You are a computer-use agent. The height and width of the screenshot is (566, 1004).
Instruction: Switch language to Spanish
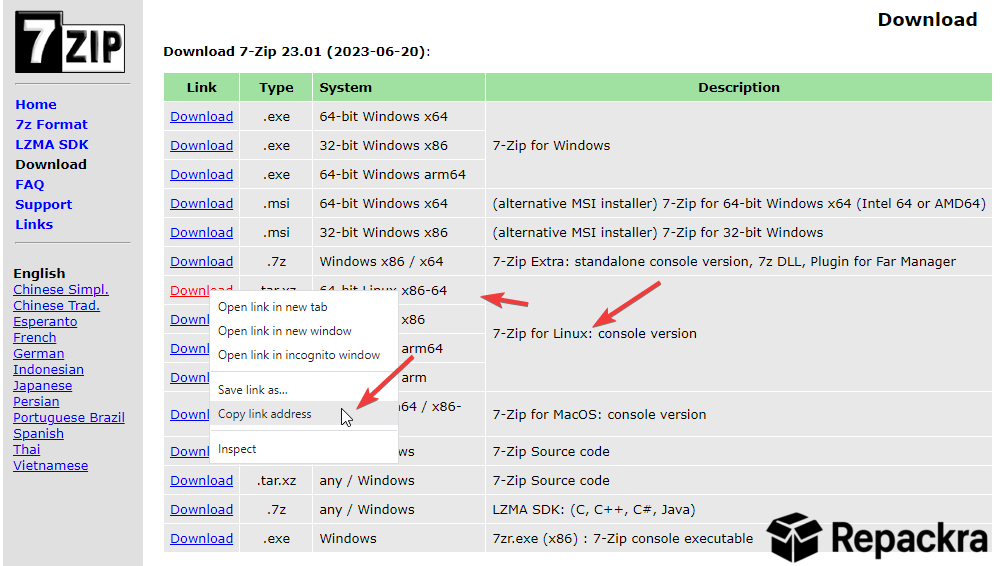pyautogui.click(x=38, y=433)
